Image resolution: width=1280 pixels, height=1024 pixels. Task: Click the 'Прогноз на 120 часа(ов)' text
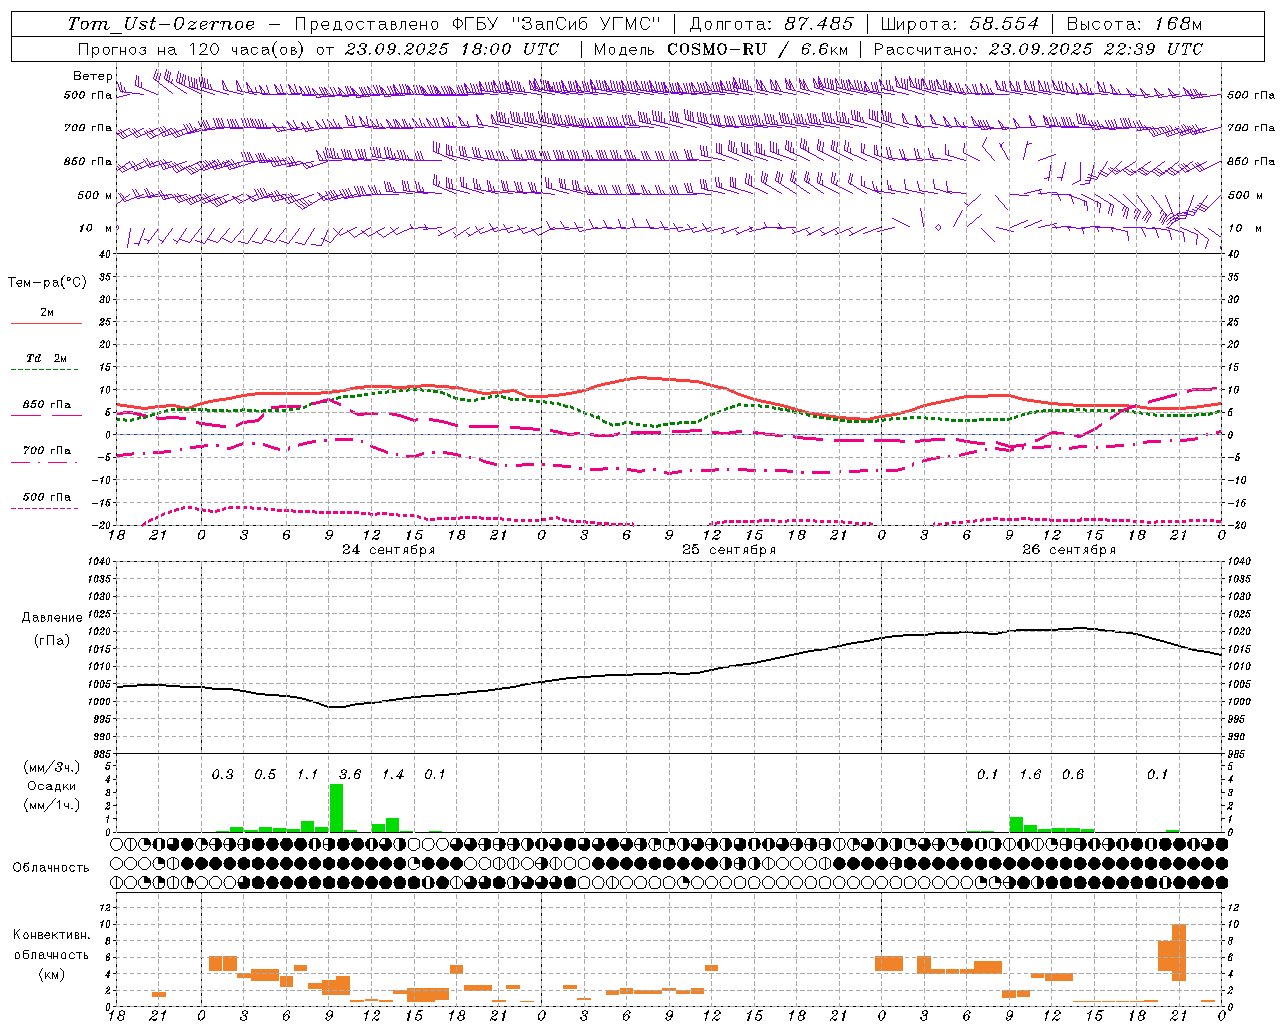(x=192, y=49)
